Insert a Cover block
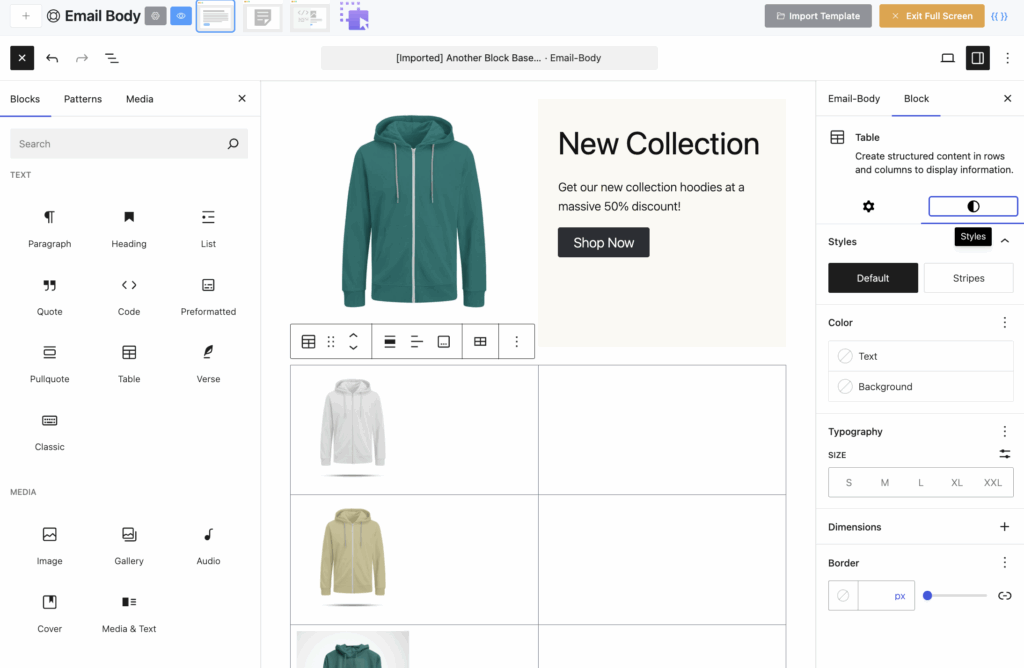Viewport: 1024px width, 668px height. (49, 611)
